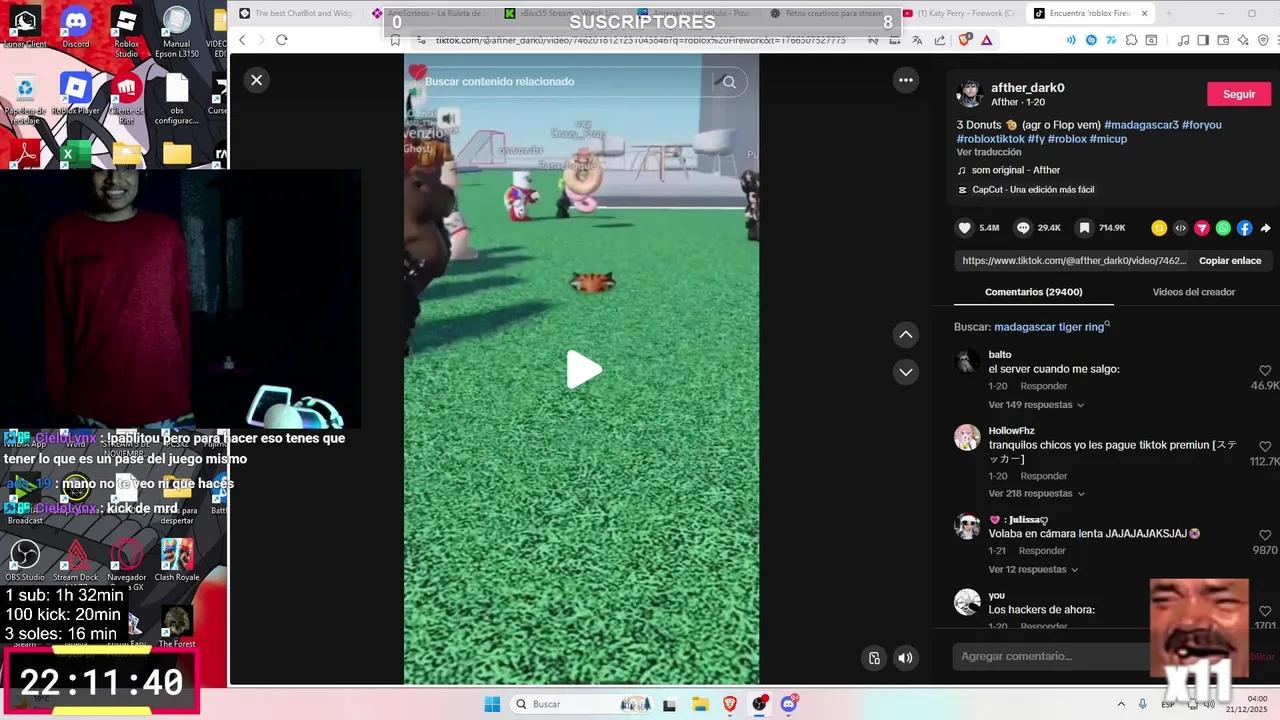Send to friends with red paper-plane icon
The image size is (1280, 720).
coord(1202,228)
